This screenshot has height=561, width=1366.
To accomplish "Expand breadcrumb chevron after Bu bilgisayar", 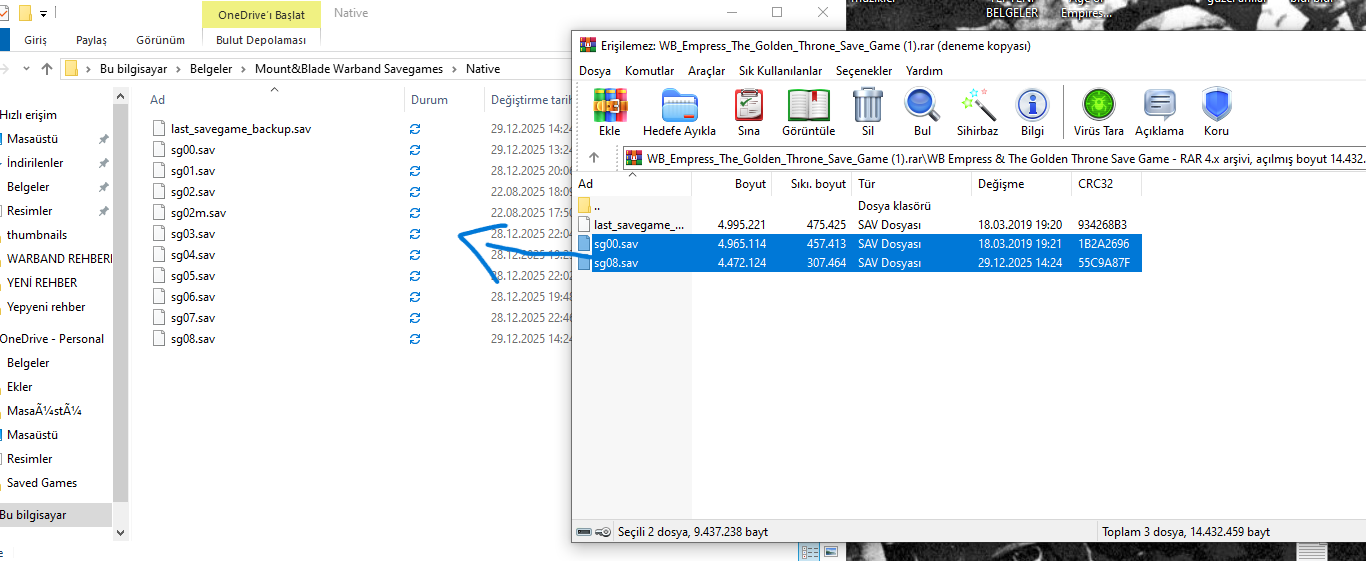I will point(178,69).
